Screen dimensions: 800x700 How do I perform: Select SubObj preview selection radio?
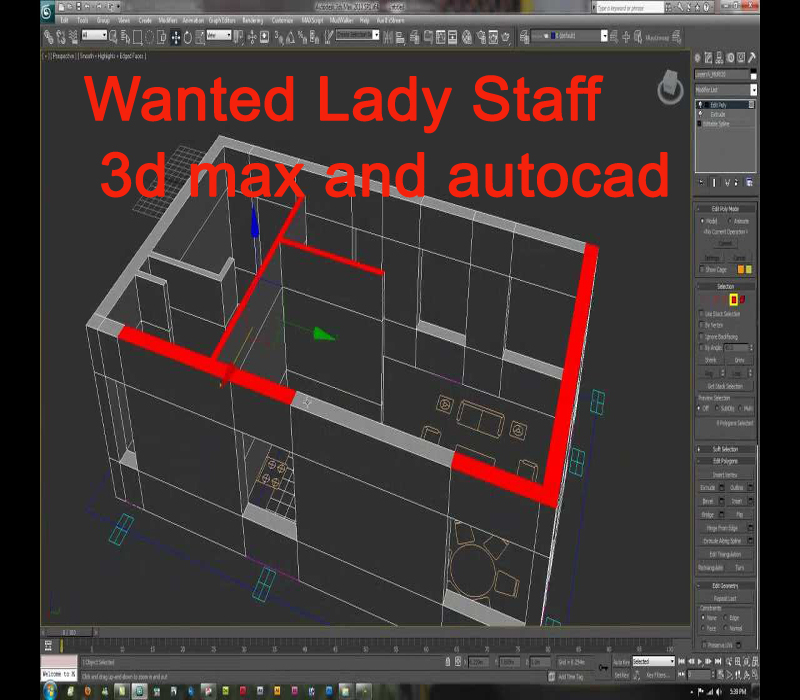coord(717,408)
